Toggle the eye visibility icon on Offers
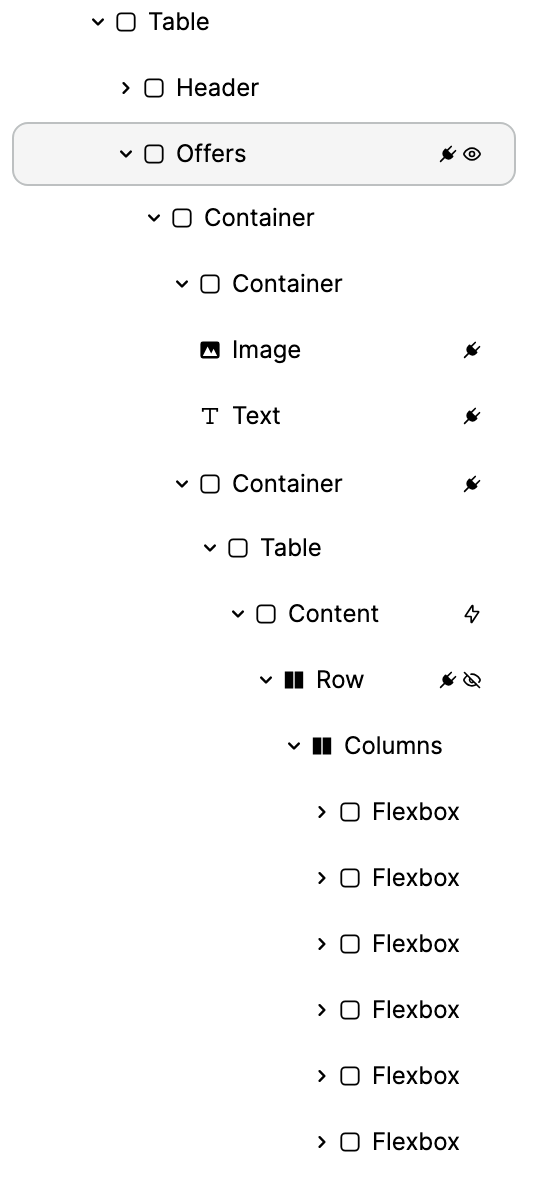 tap(472, 154)
